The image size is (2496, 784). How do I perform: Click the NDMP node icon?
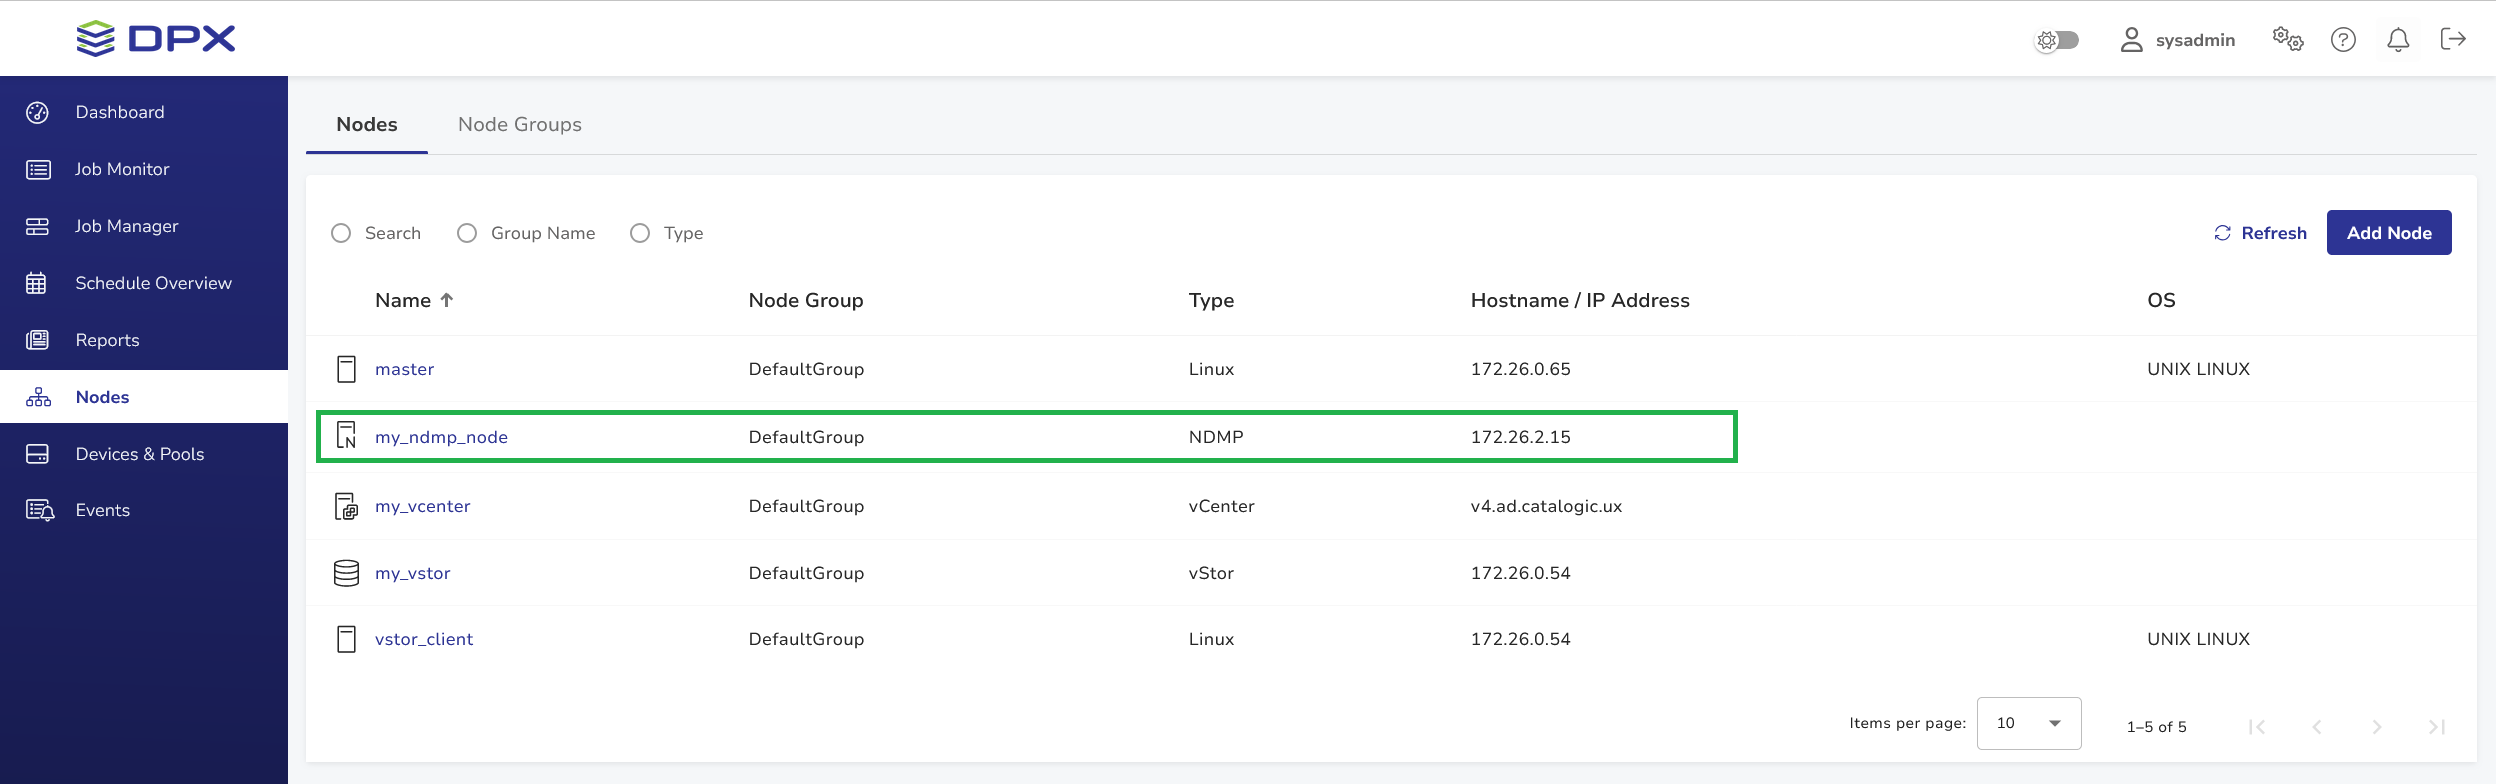346,436
